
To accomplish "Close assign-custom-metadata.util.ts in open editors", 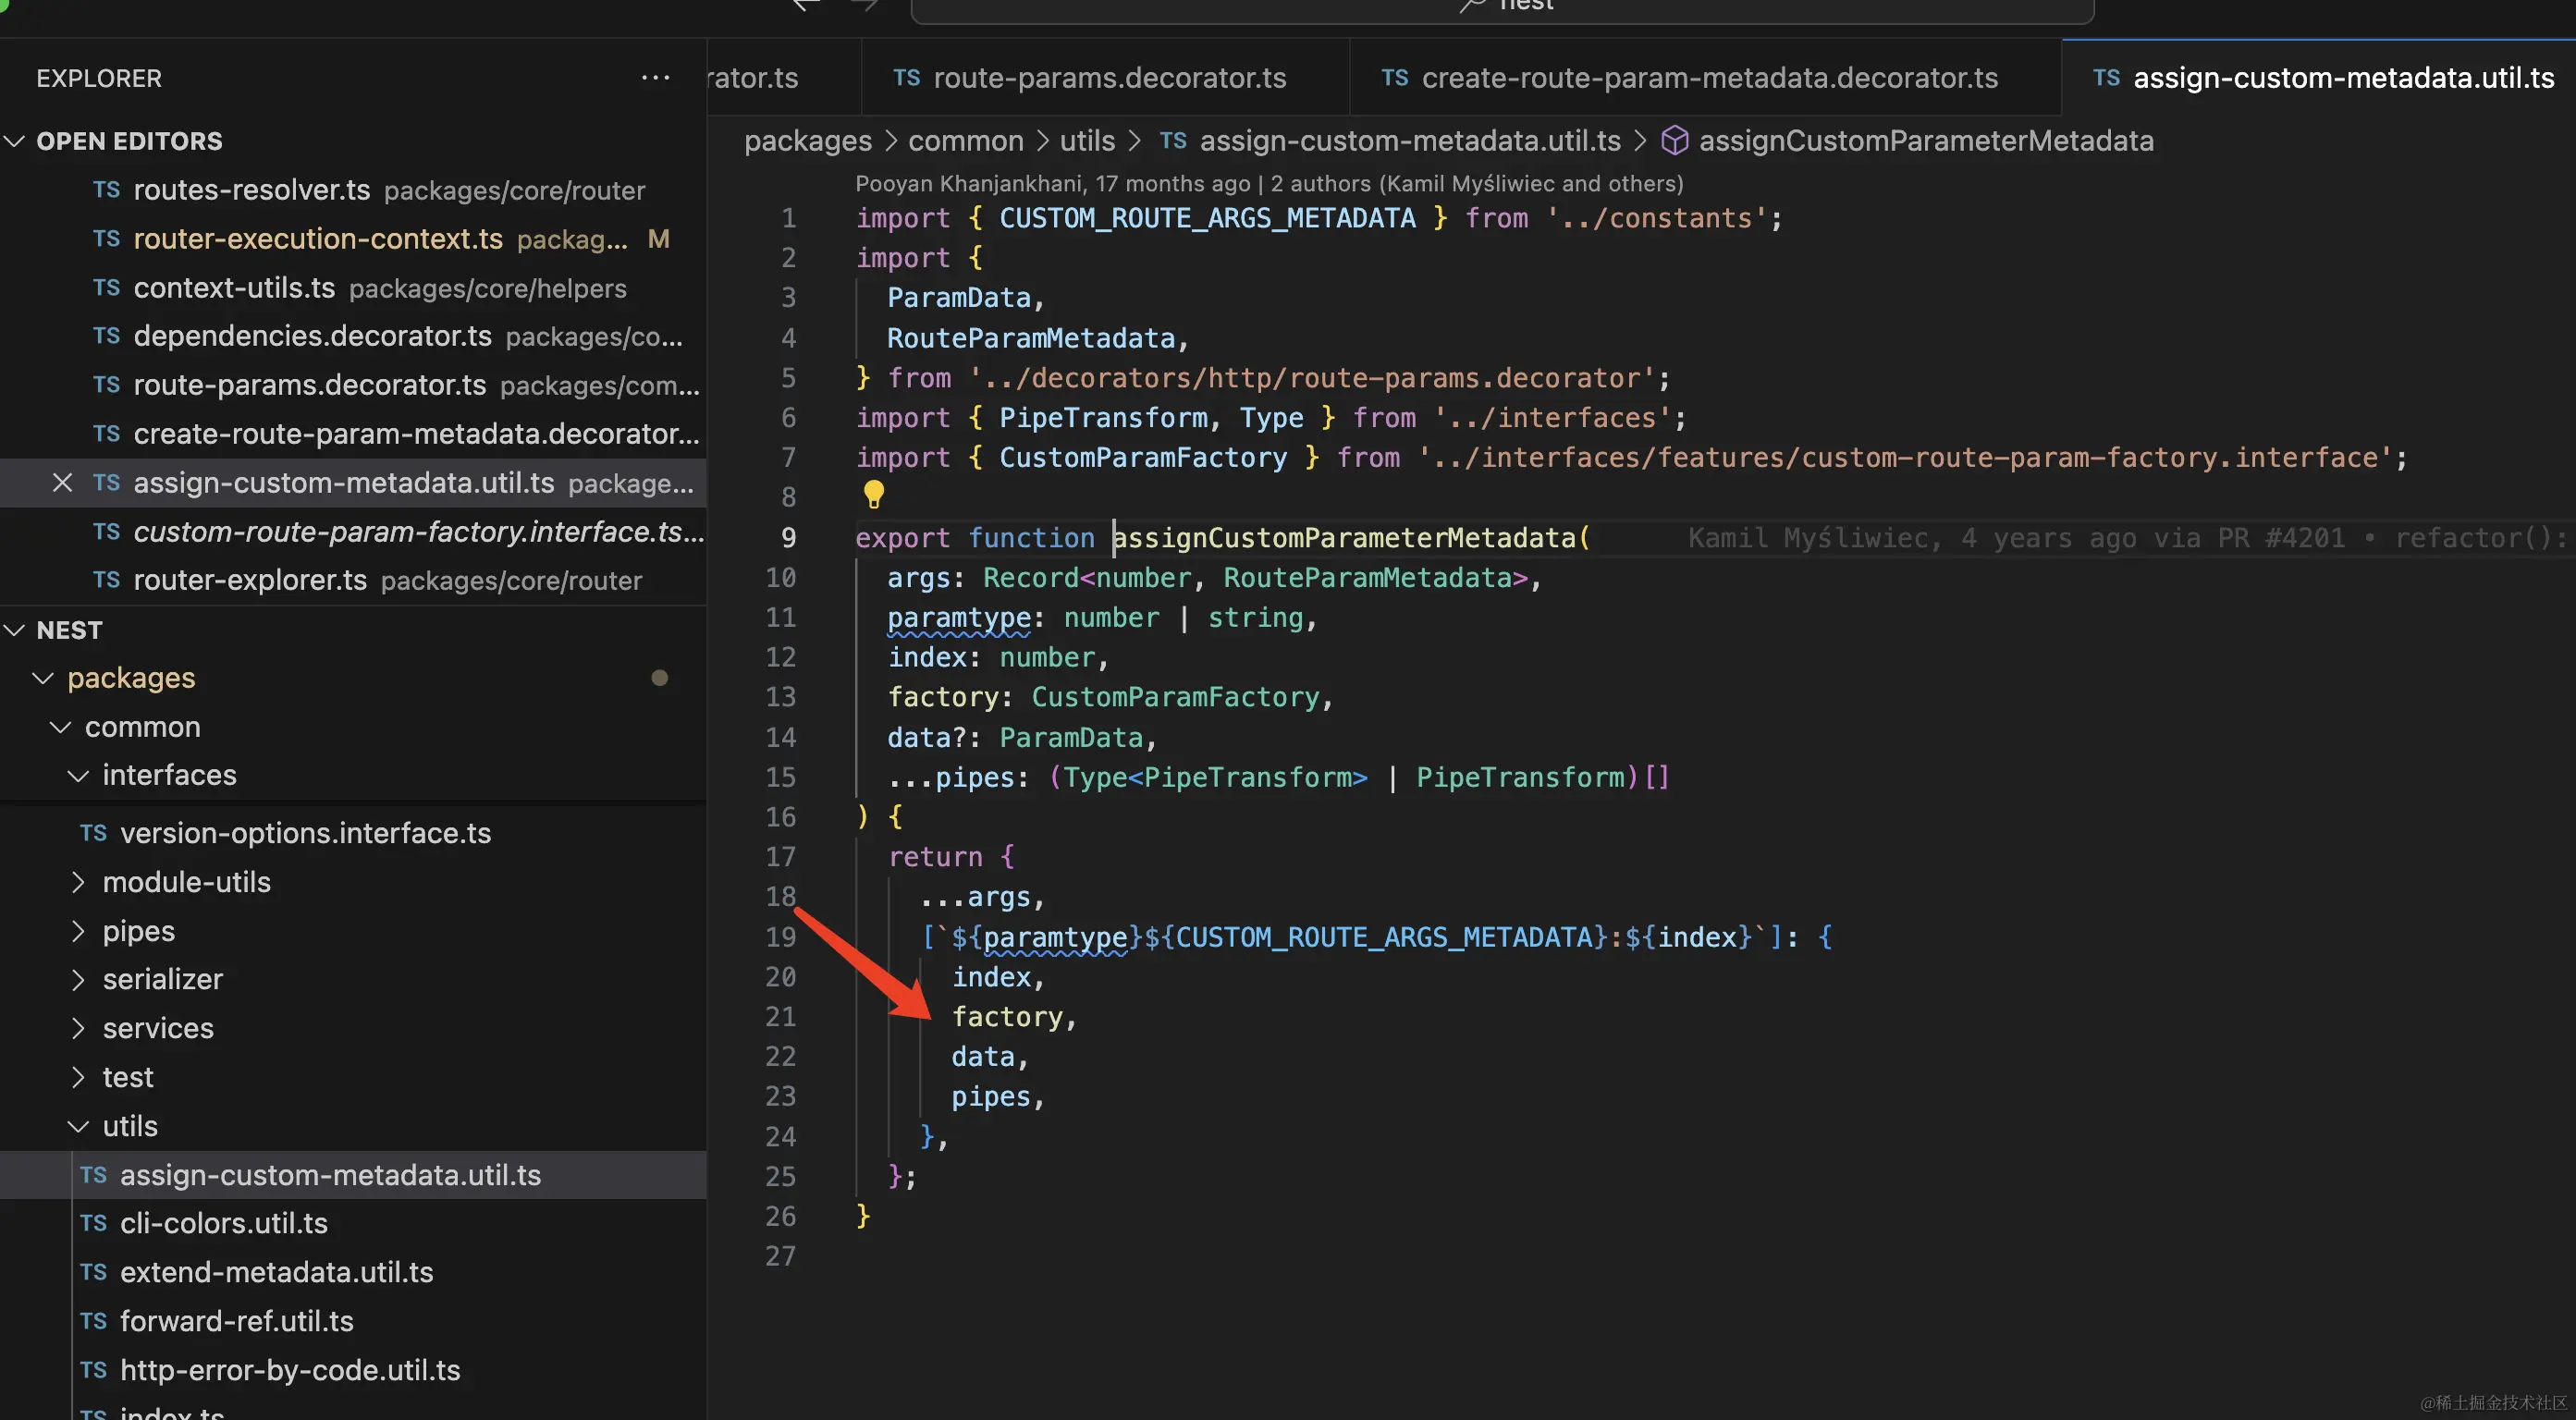I will 62,483.
